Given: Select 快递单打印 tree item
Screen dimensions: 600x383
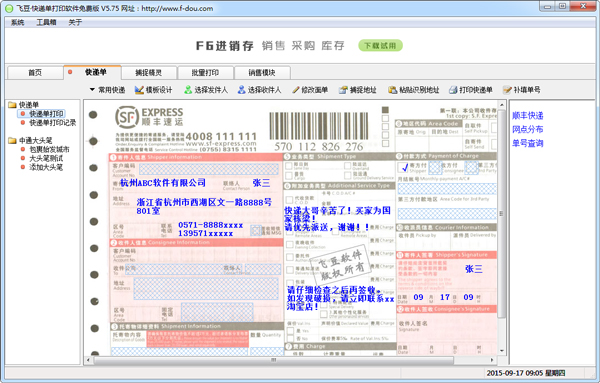Looking at the screenshot, I should point(46,114).
